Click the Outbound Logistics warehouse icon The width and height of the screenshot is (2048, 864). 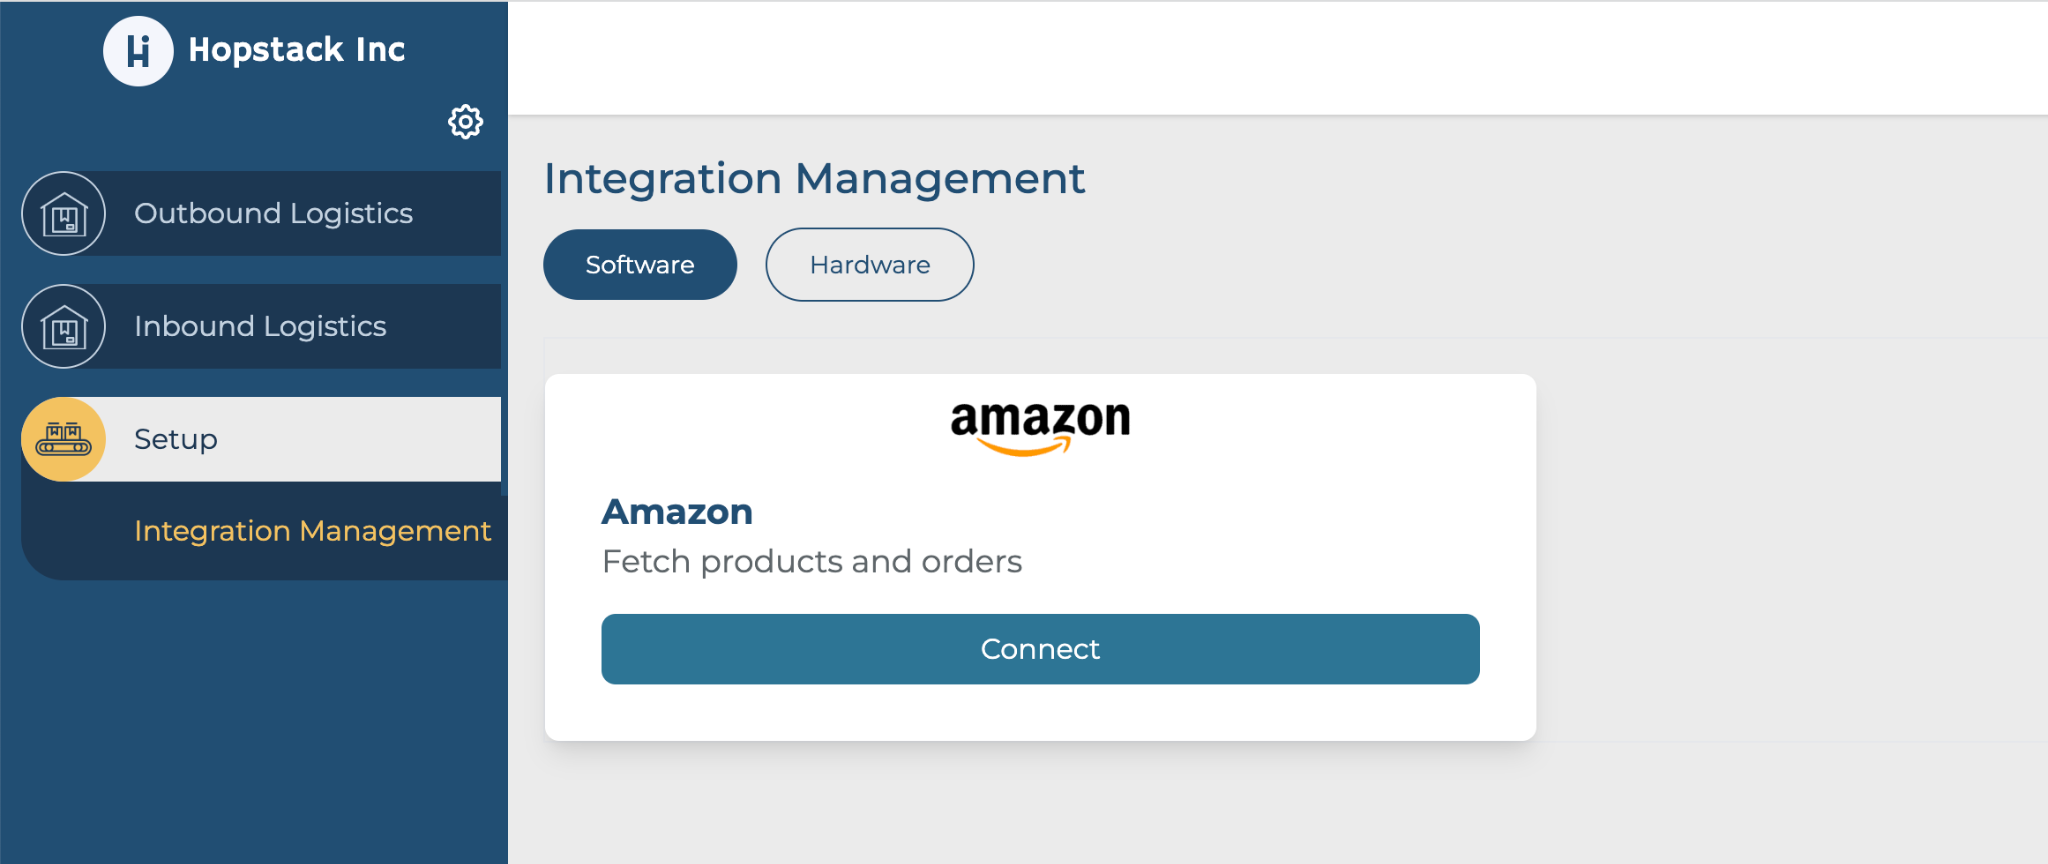(64, 213)
